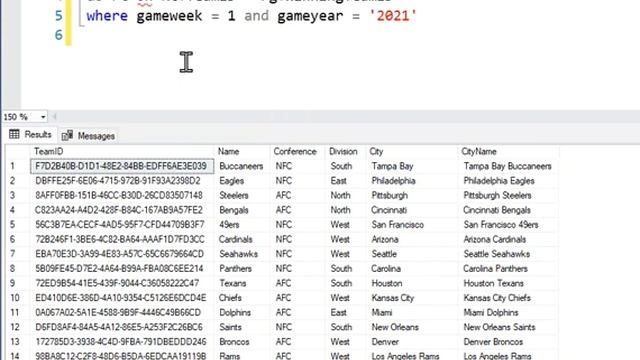Click the Cardinals name cell
This screenshot has width=640, height=360.
coord(242,239)
